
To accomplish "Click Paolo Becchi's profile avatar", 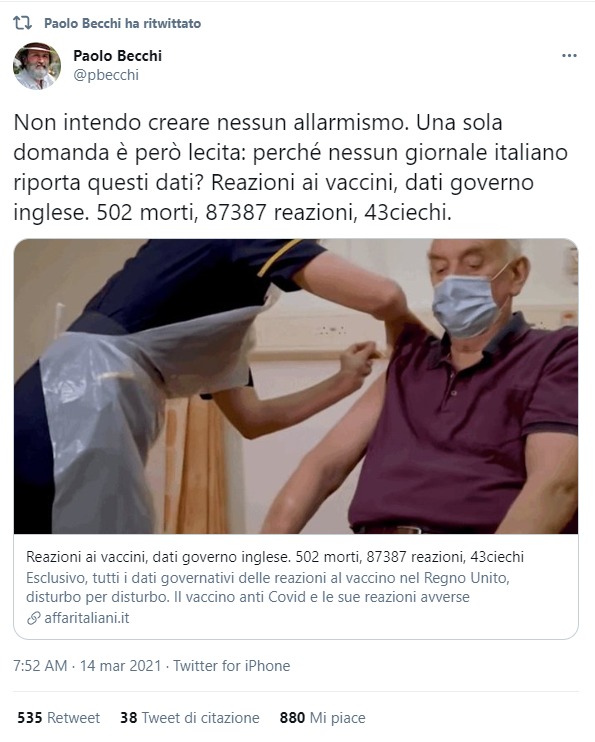I will click(x=37, y=66).
